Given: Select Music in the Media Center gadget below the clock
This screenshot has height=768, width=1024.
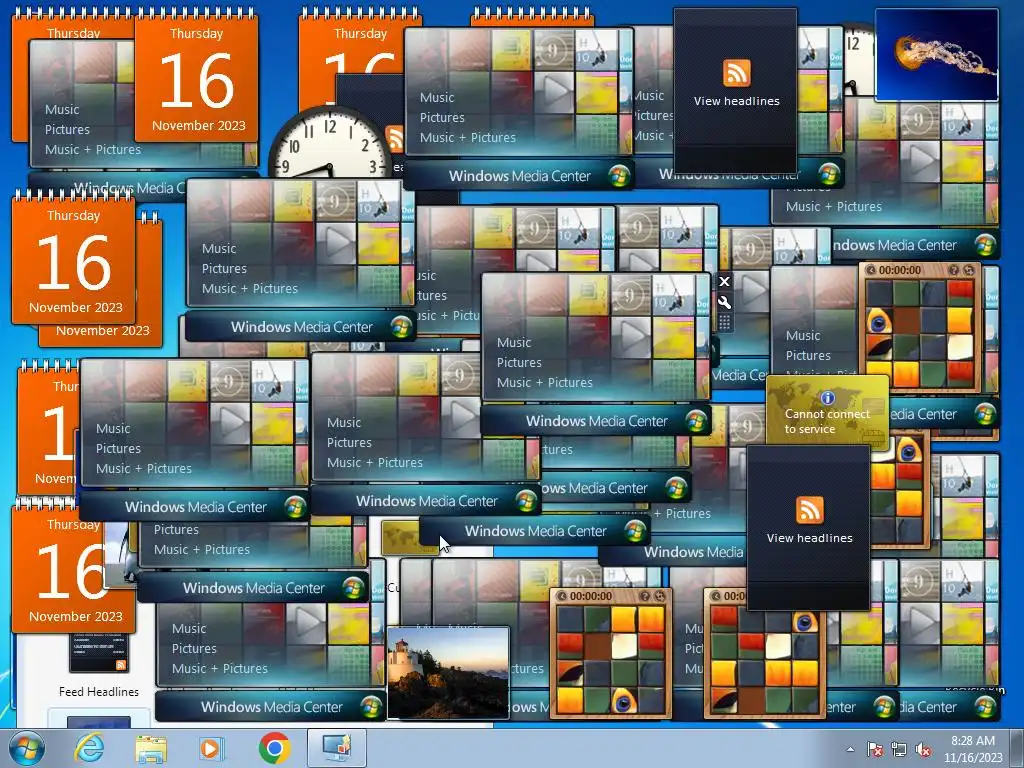Looking at the screenshot, I should [x=219, y=248].
